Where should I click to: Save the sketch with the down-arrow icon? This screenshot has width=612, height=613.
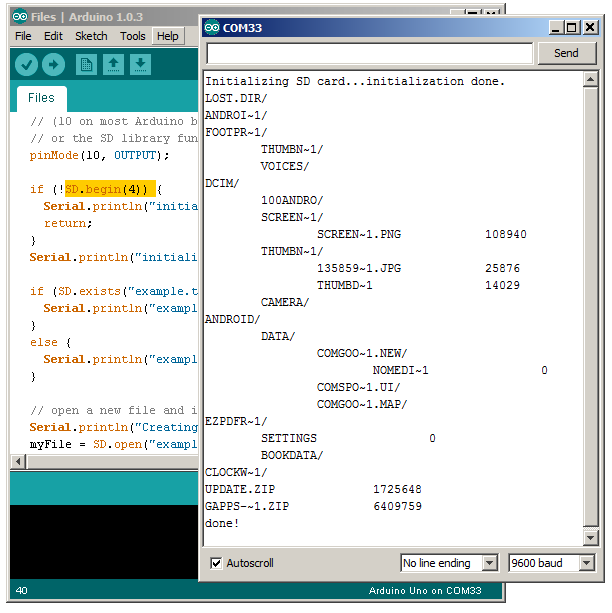140,65
